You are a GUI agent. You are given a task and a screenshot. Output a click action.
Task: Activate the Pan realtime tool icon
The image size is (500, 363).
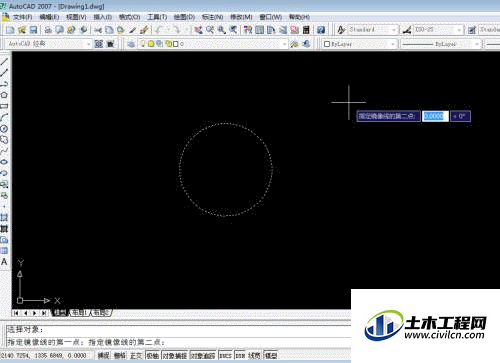(198, 30)
